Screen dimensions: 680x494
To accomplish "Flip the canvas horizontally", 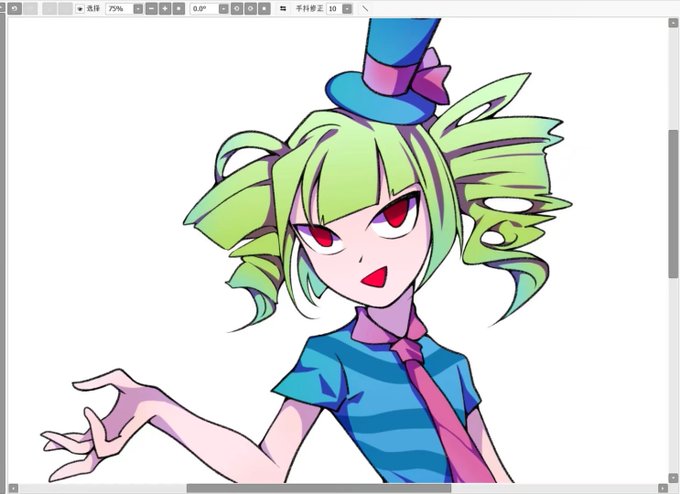I will click(283, 9).
